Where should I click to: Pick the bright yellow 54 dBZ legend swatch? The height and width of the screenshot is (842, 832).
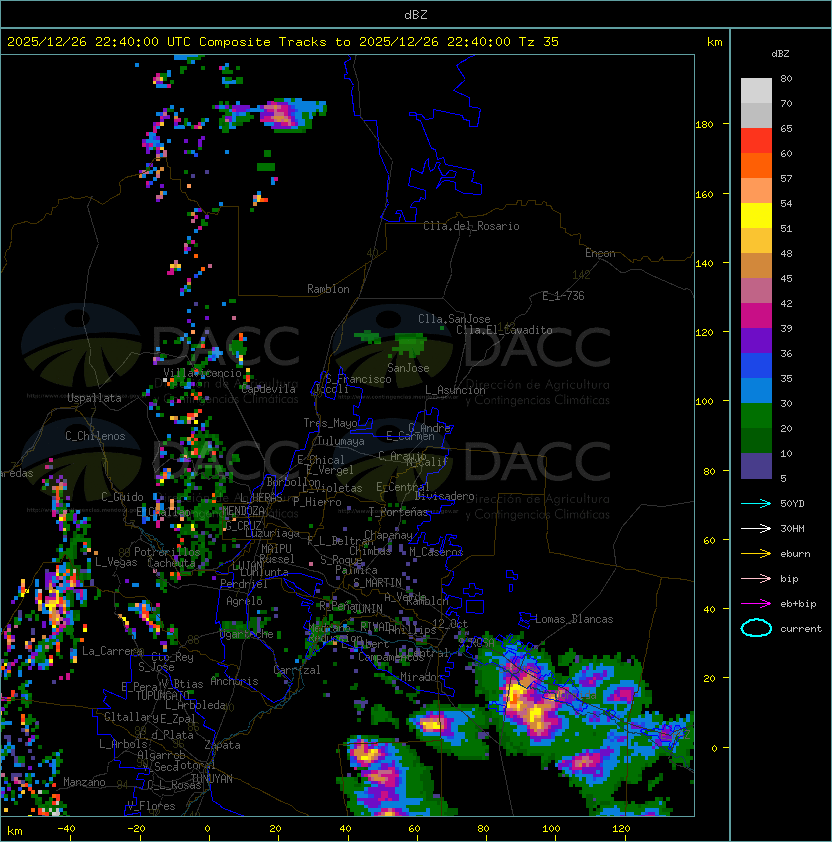point(756,215)
